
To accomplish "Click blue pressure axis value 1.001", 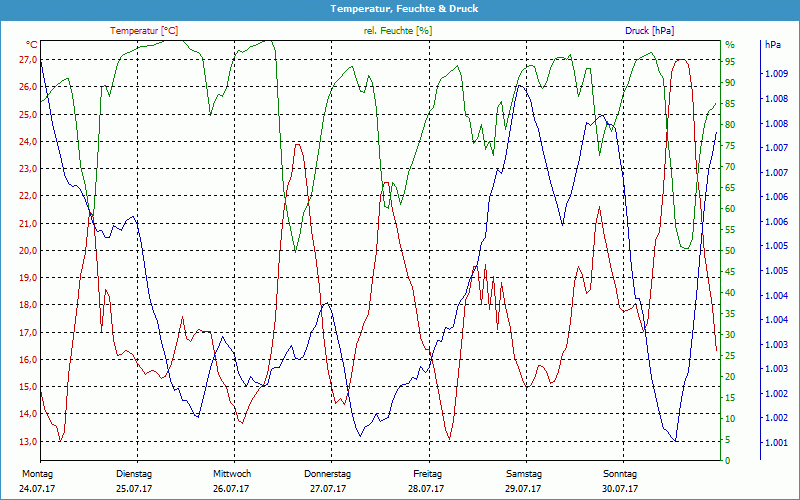I will click(x=776, y=442).
